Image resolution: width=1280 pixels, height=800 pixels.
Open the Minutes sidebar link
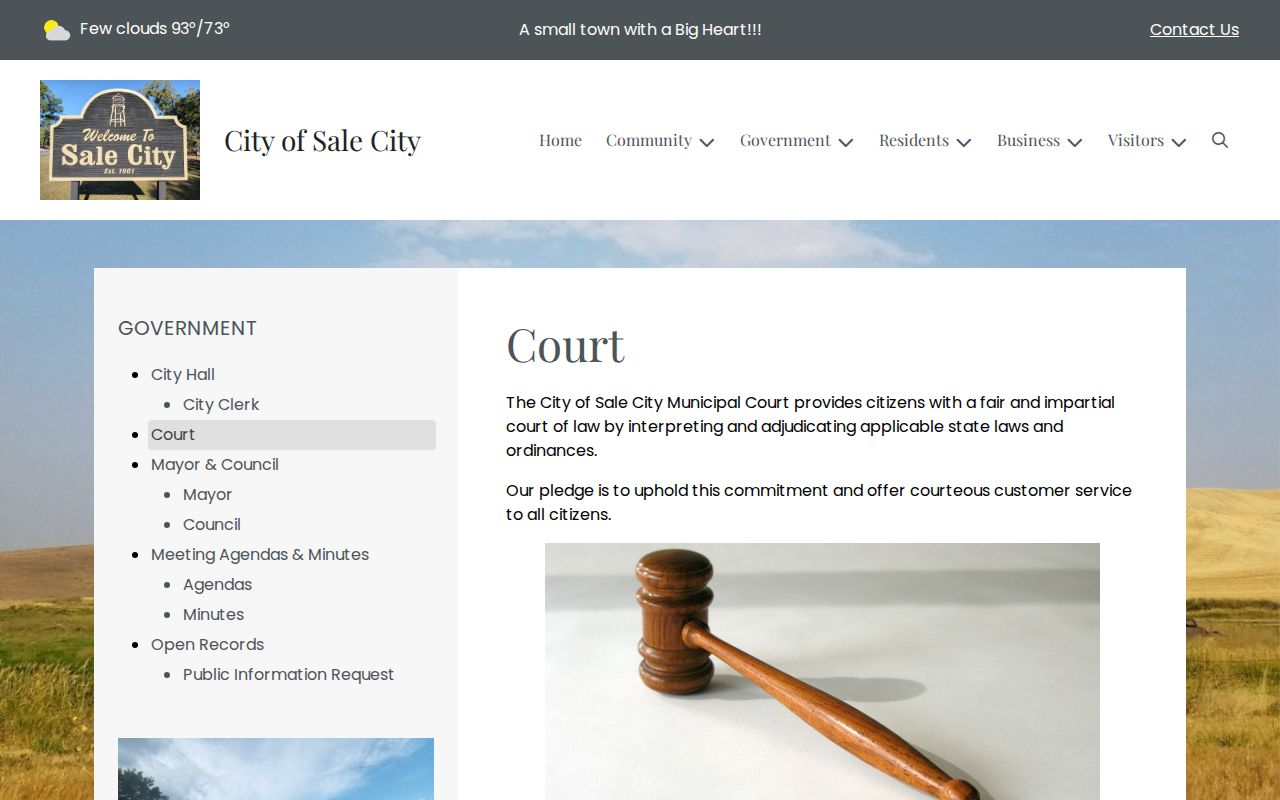click(x=213, y=615)
